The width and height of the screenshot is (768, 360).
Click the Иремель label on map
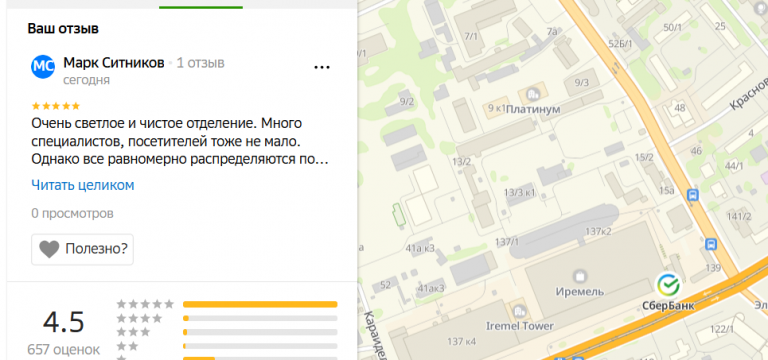click(579, 291)
